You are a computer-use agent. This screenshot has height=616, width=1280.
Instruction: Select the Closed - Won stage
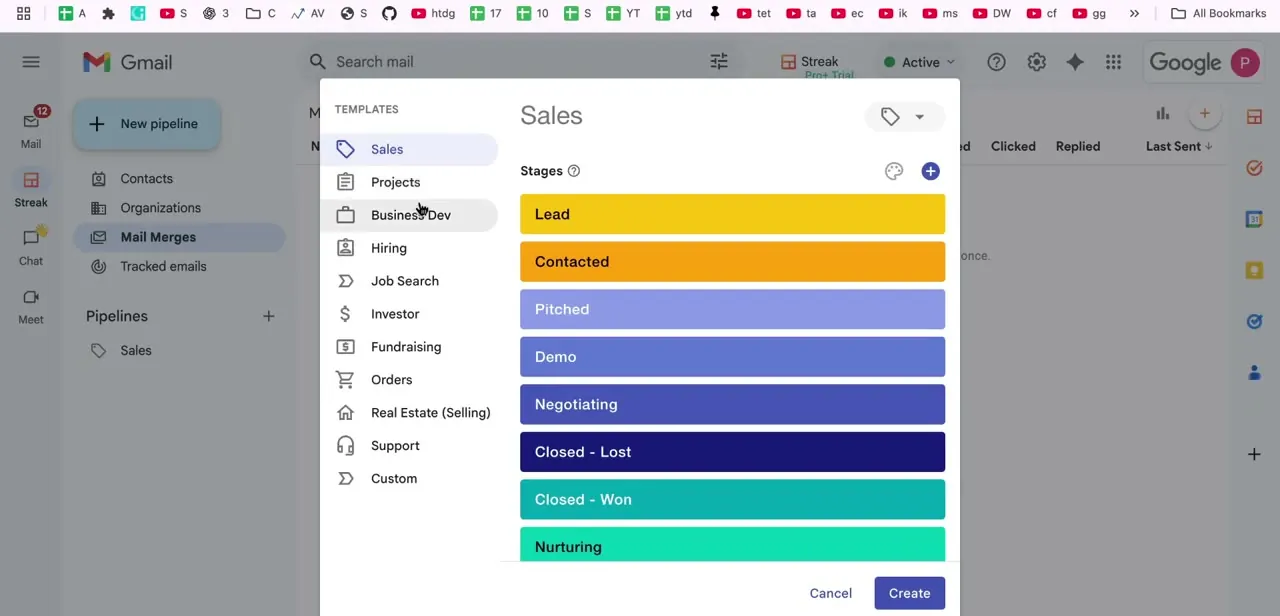pyautogui.click(x=732, y=499)
